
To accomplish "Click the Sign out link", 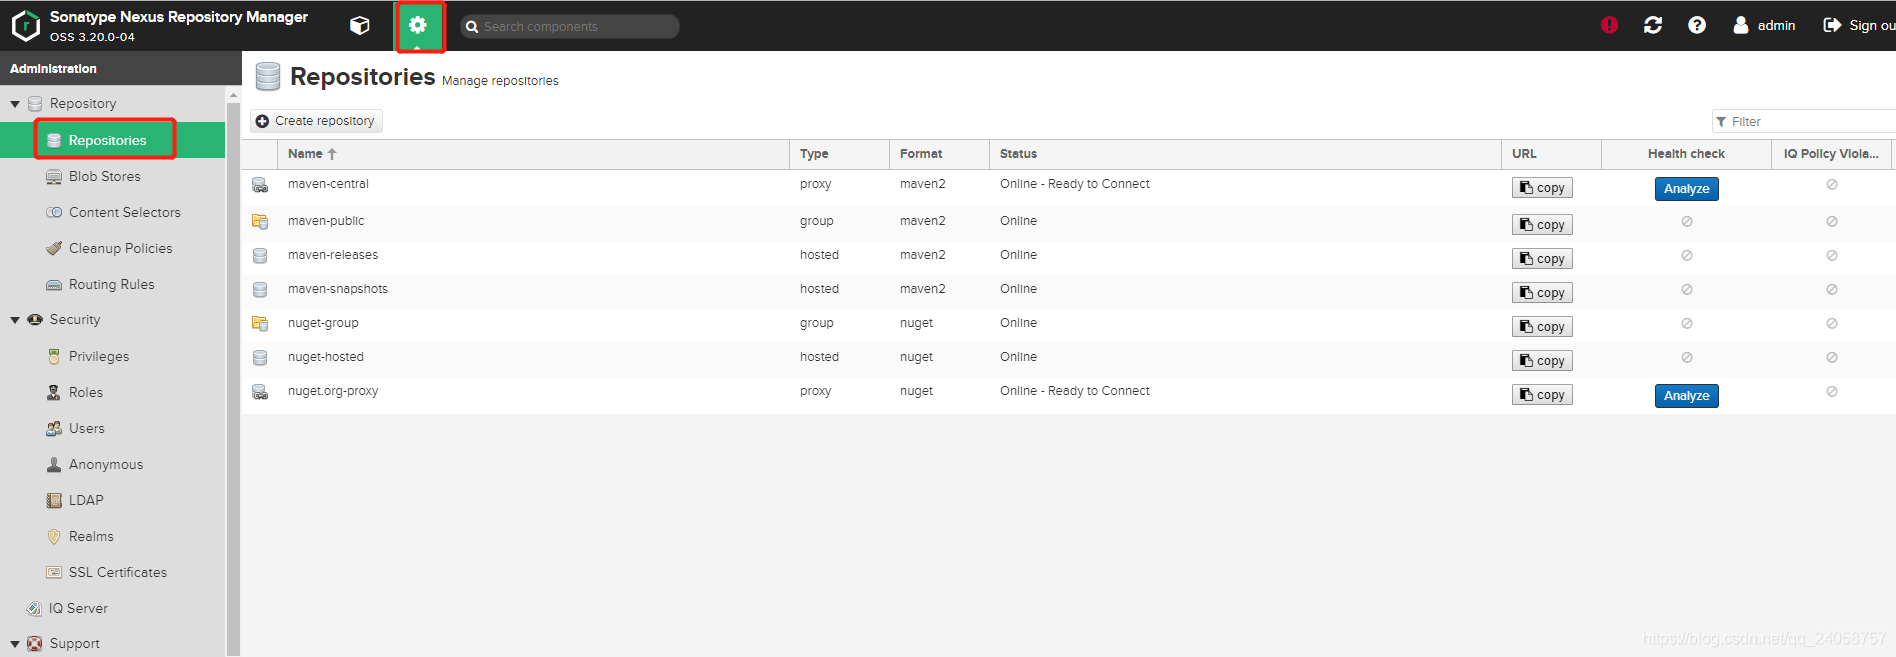I will tap(1859, 25).
